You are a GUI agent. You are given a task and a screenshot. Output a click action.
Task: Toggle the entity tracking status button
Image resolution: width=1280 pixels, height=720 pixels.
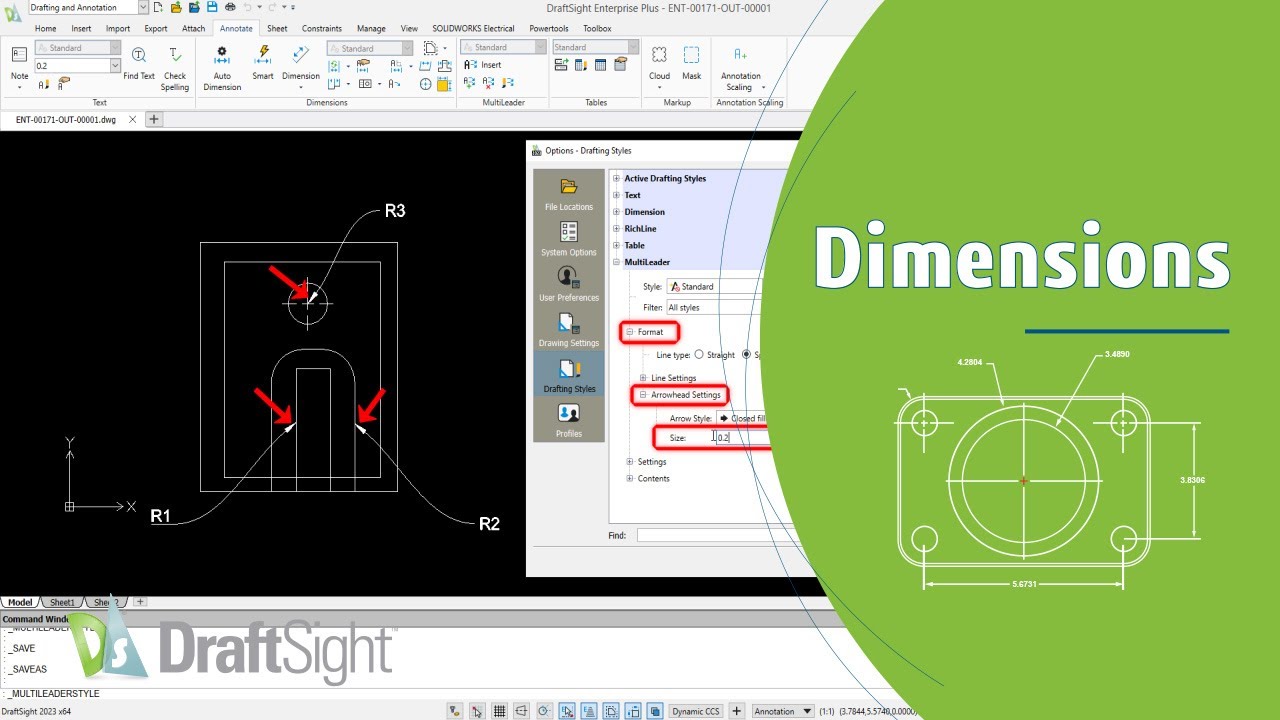[x=587, y=711]
